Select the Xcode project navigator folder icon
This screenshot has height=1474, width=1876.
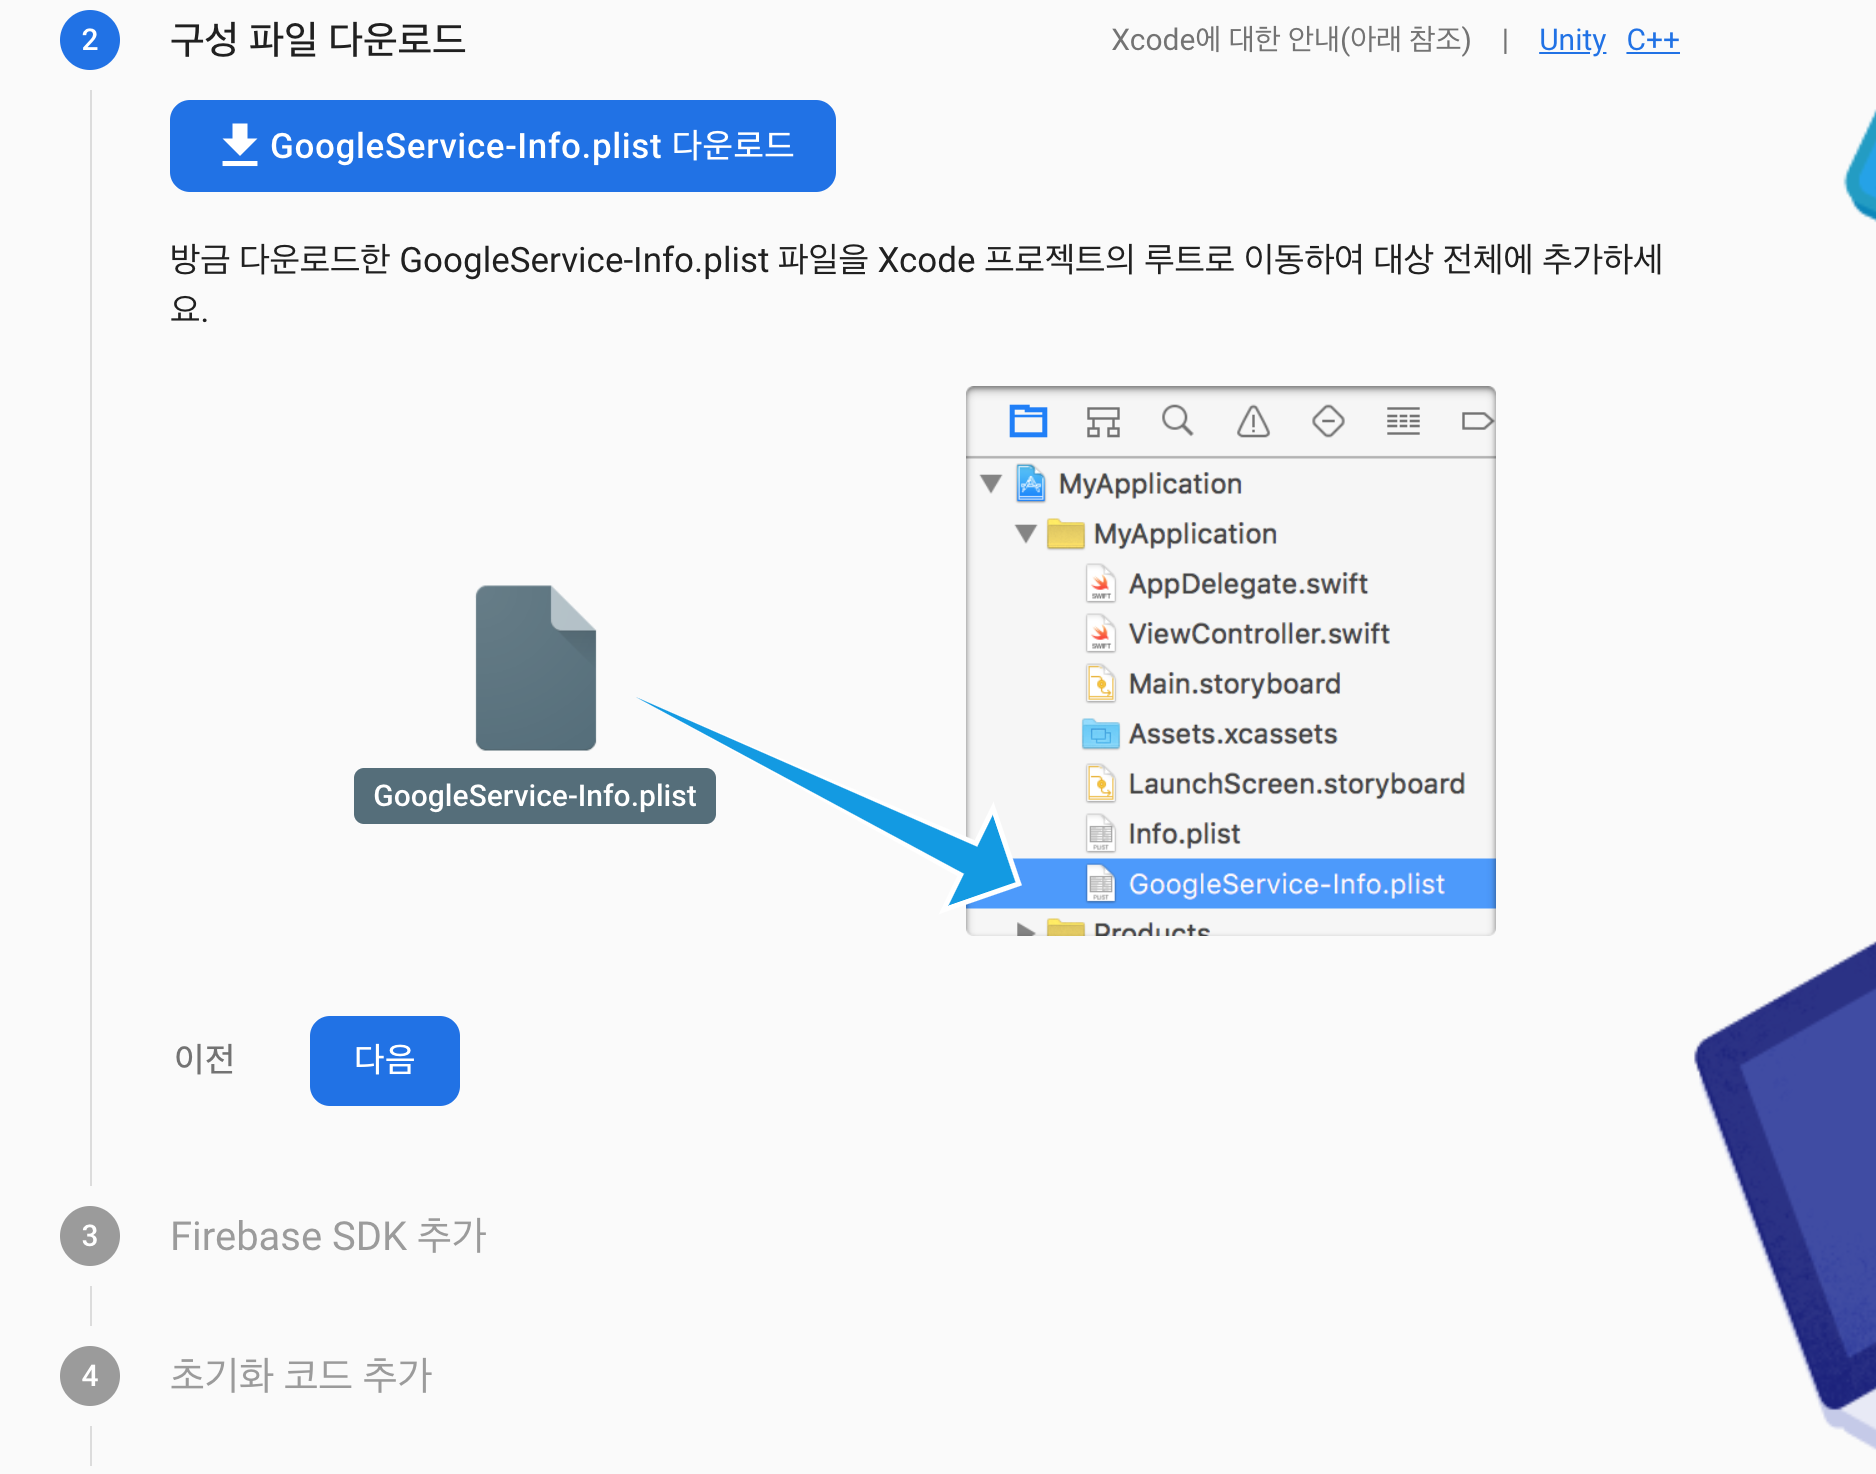pyautogui.click(x=1028, y=421)
